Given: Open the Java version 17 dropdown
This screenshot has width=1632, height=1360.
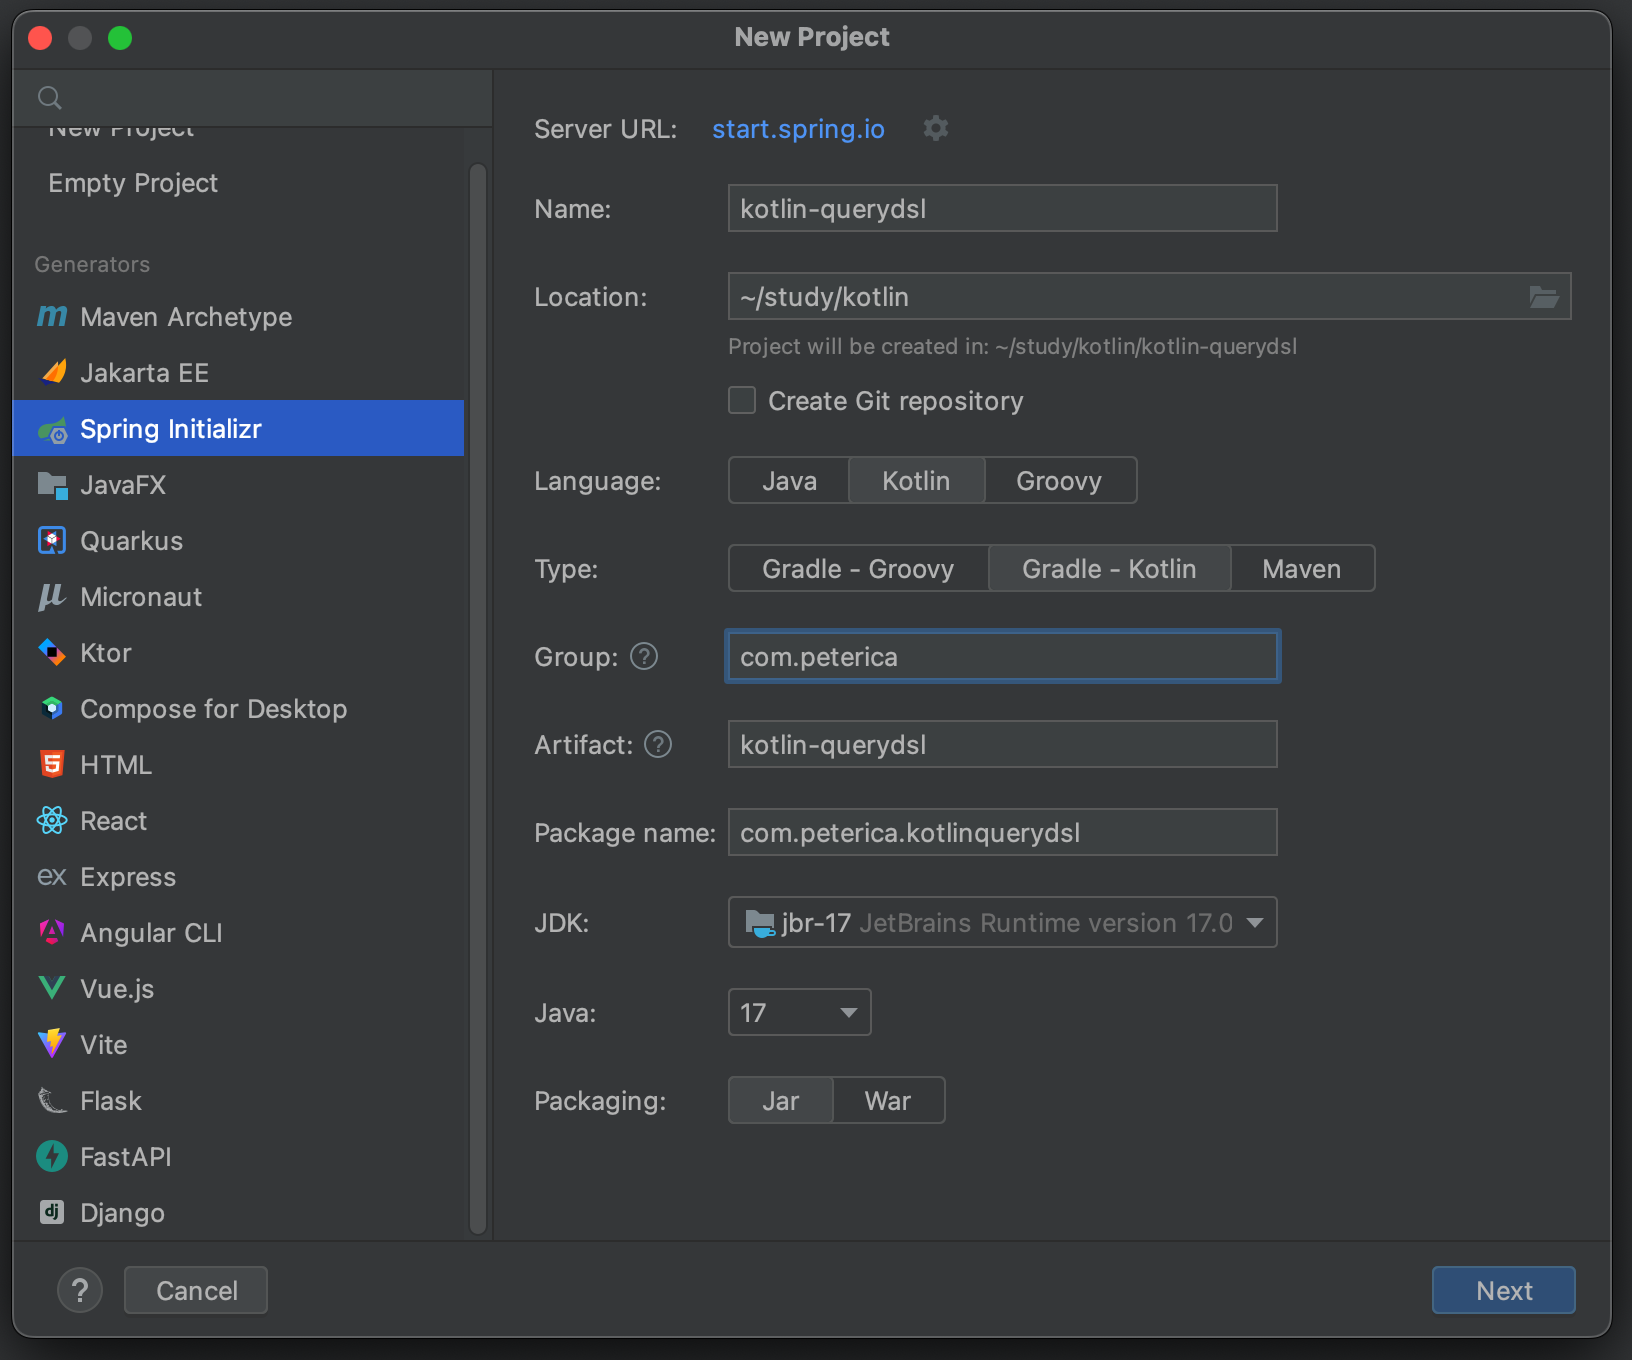Looking at the screenshot, I should 800,1013.
